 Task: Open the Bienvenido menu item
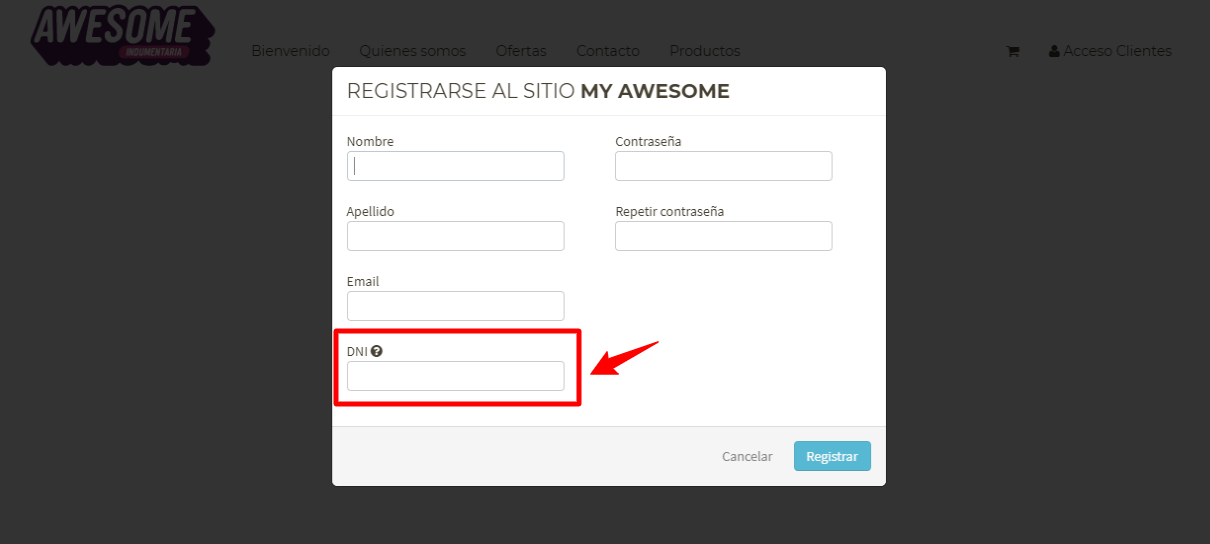coord(290,51)
